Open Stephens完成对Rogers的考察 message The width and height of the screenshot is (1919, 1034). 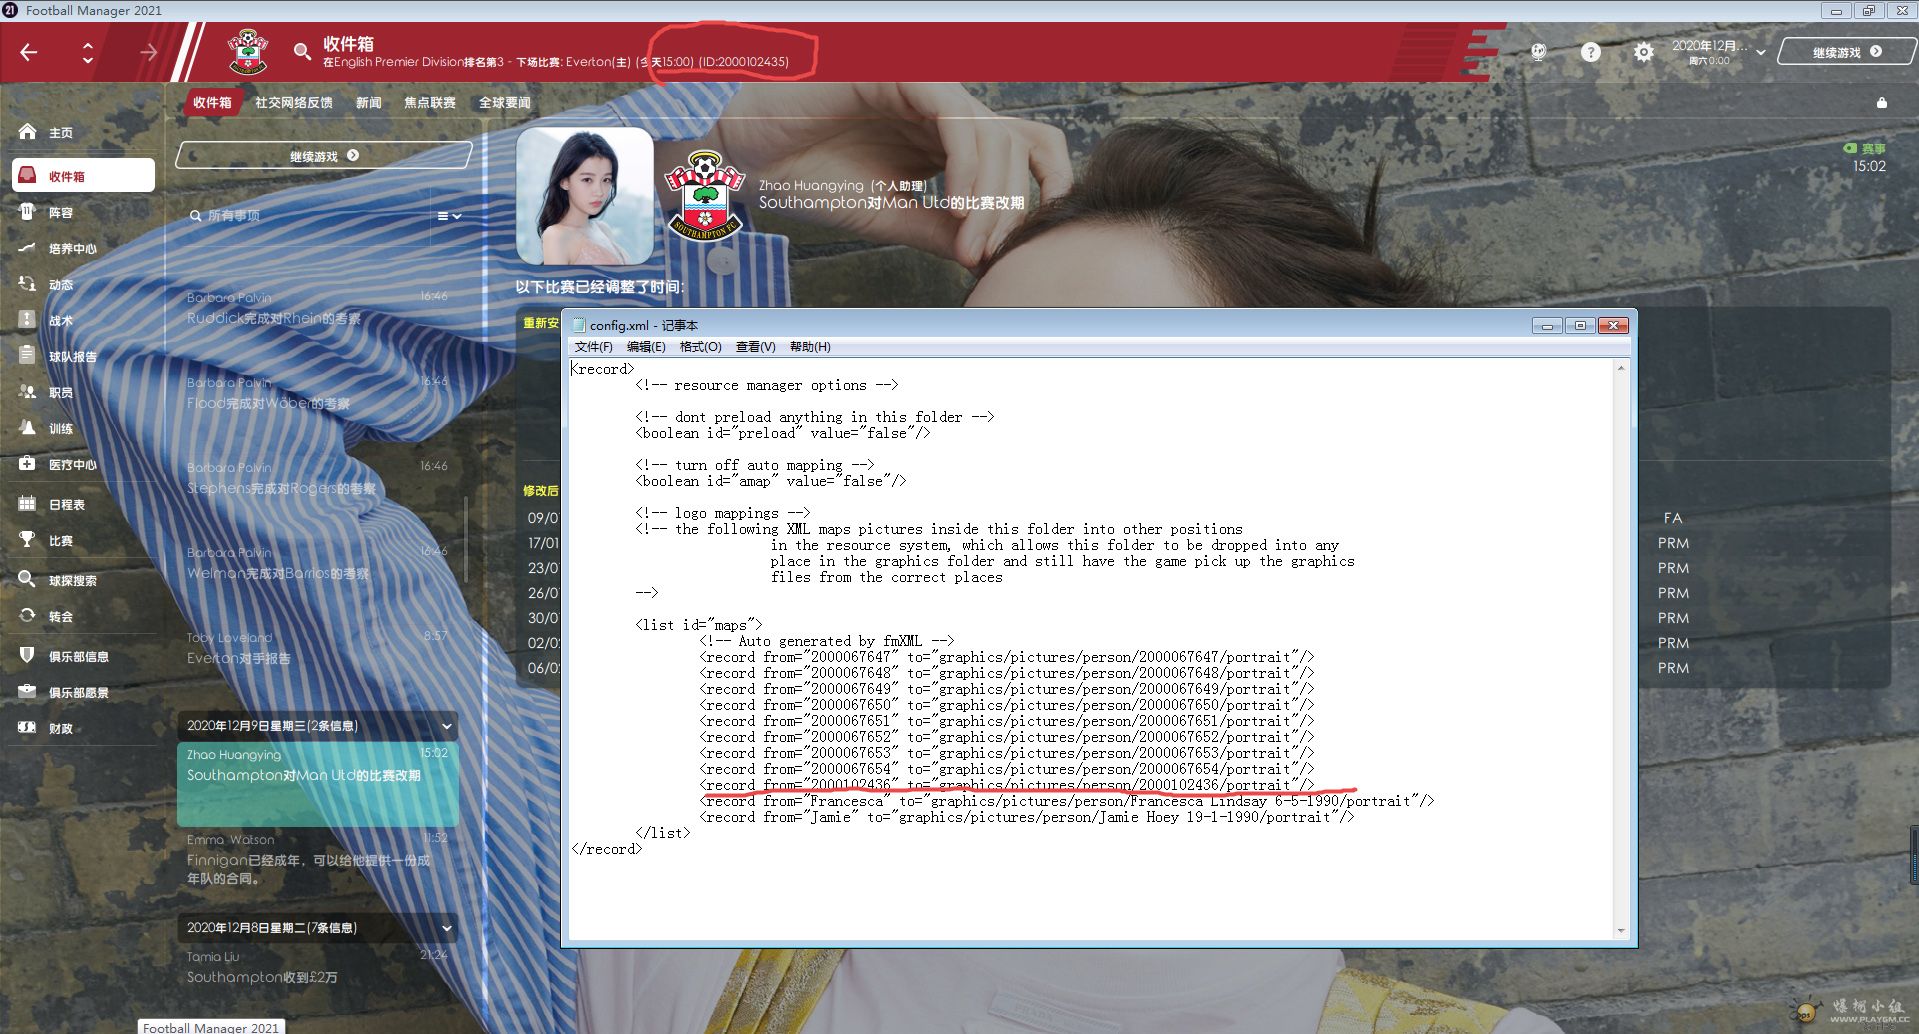point(317,478)
